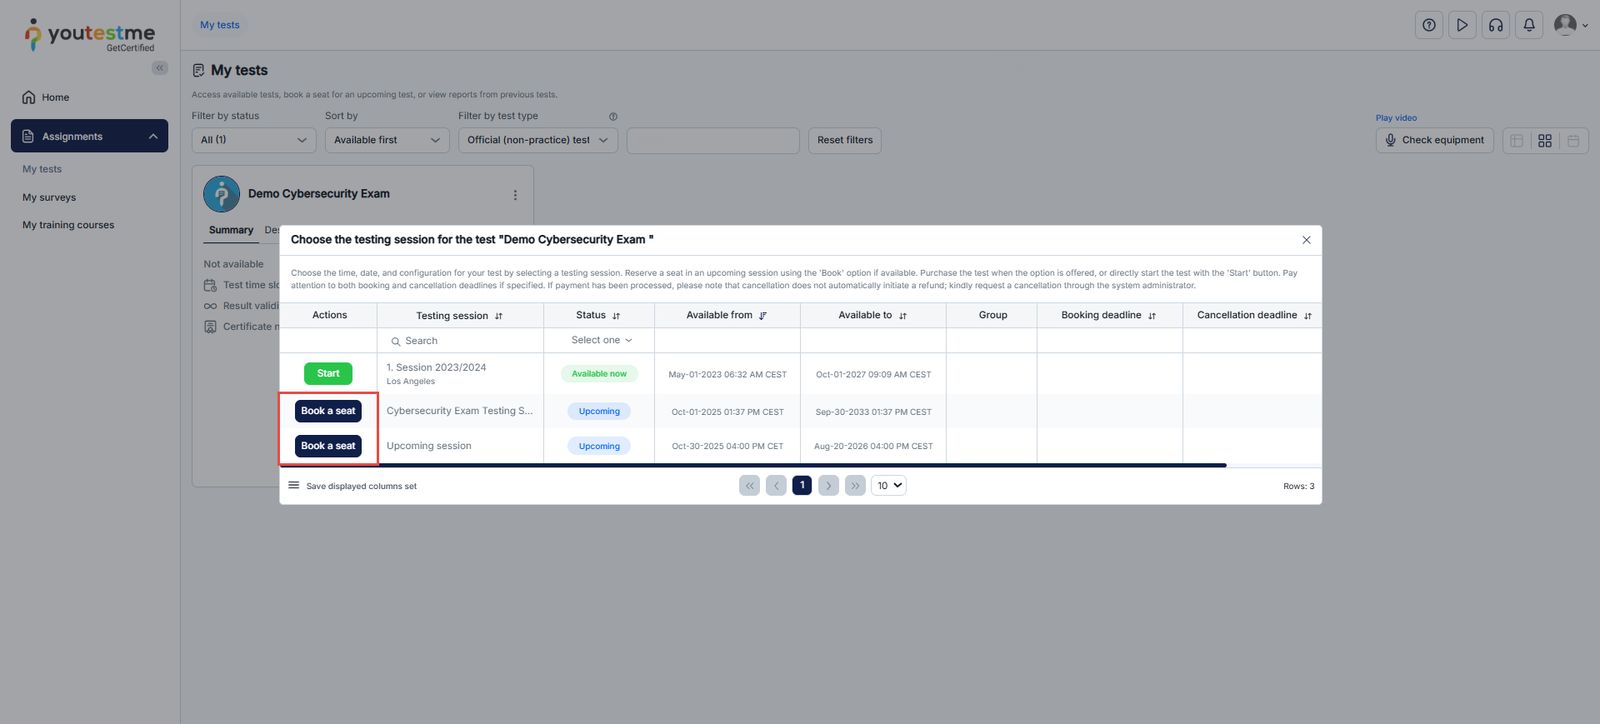Open My surveys in sidebar
Viewport: 1600px width, 724px height.
49,198
